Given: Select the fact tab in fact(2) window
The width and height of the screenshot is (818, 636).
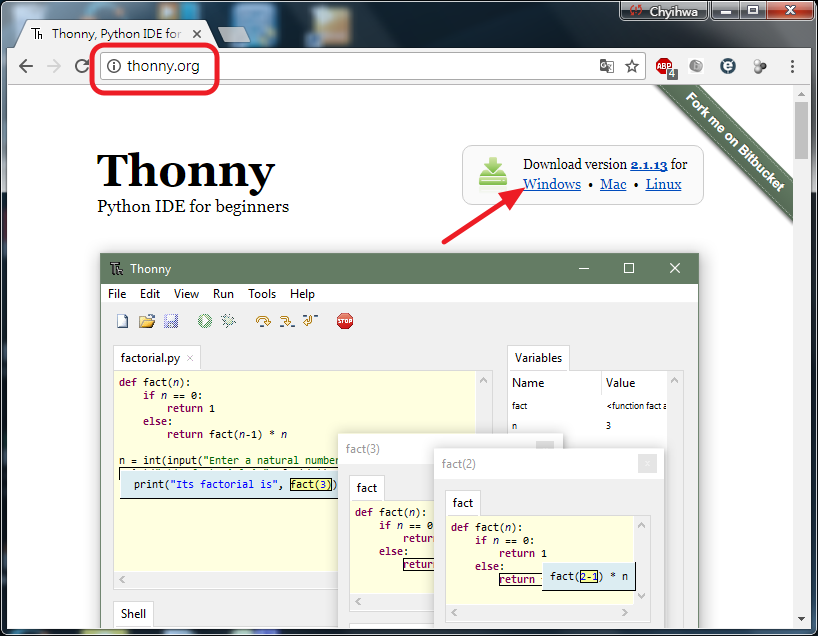Looking at the screenshot, I should click(462, 503).
